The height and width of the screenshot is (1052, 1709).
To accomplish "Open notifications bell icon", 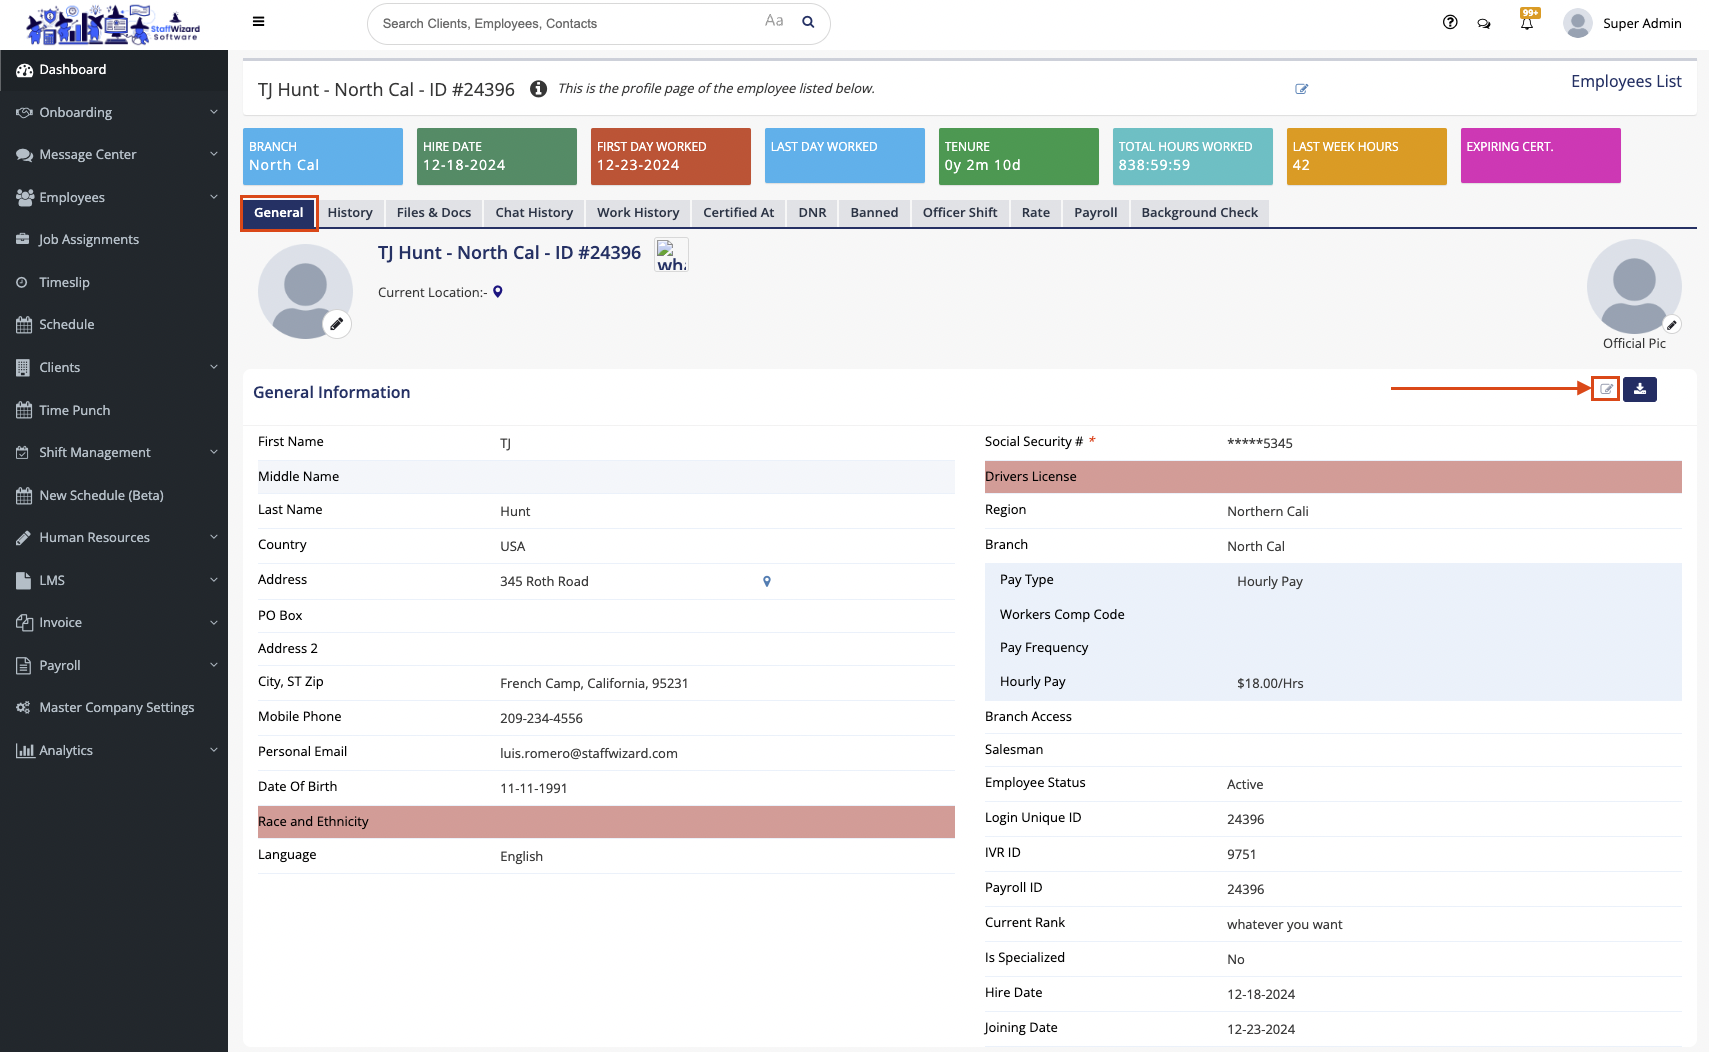I will click(1527, 23).
